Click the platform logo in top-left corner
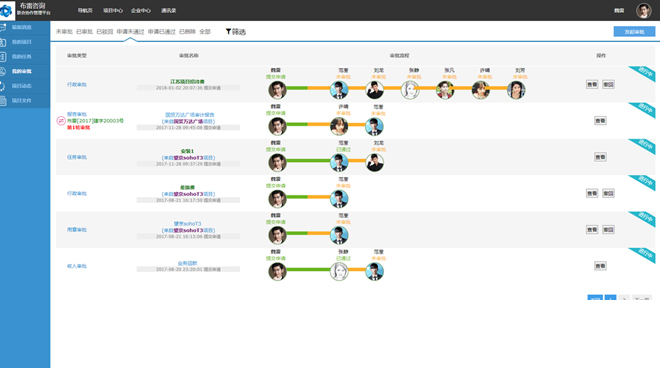 coord(7,11)
